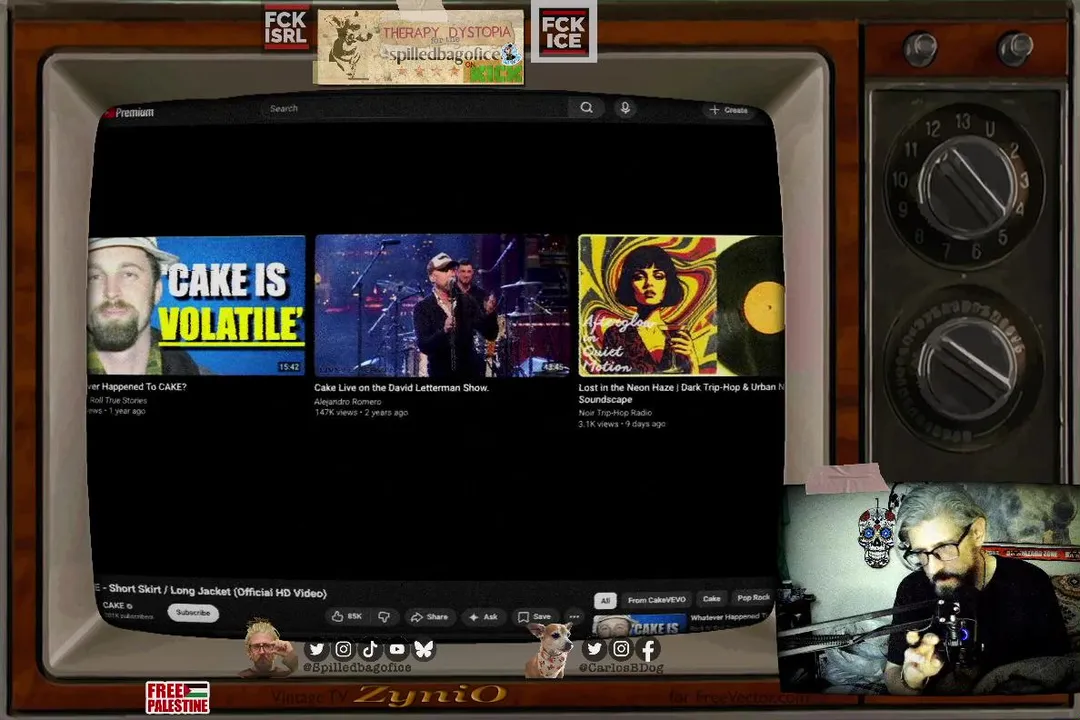Open Afterglow in Quiet Motion thumbnail
This screenshot has width=1080, height=720.
pyautogui.click(x=681, y=305)
